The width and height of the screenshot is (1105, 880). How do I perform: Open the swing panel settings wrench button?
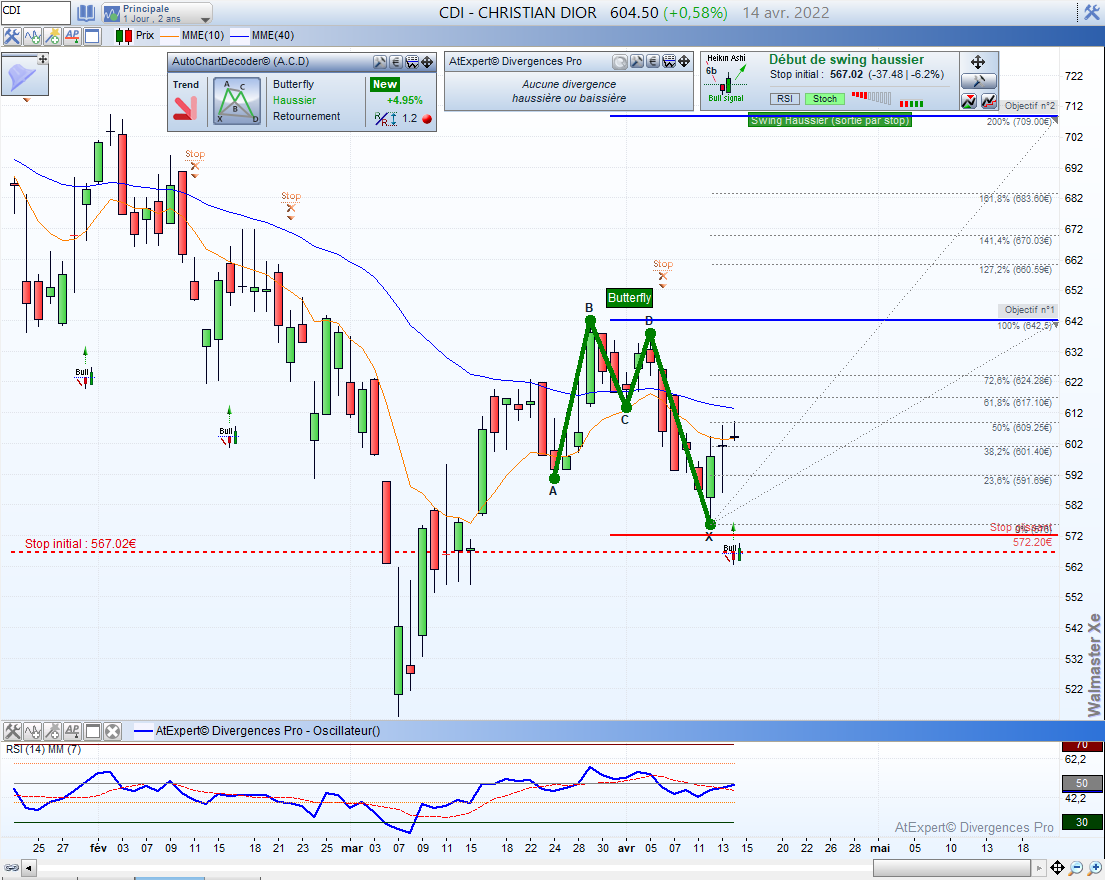(979, 81)
